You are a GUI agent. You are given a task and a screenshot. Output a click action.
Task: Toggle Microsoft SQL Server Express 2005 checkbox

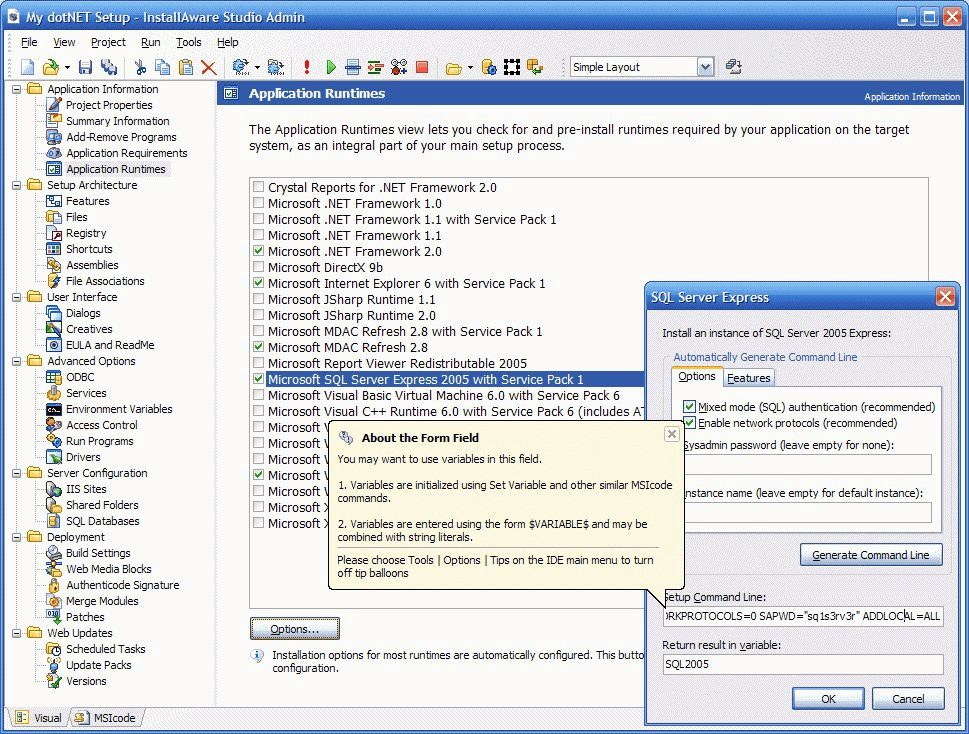[x=258, y=379]
